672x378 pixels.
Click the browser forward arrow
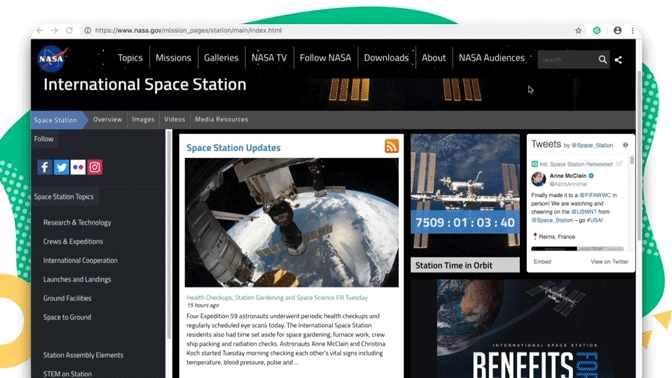pos(54,30)
